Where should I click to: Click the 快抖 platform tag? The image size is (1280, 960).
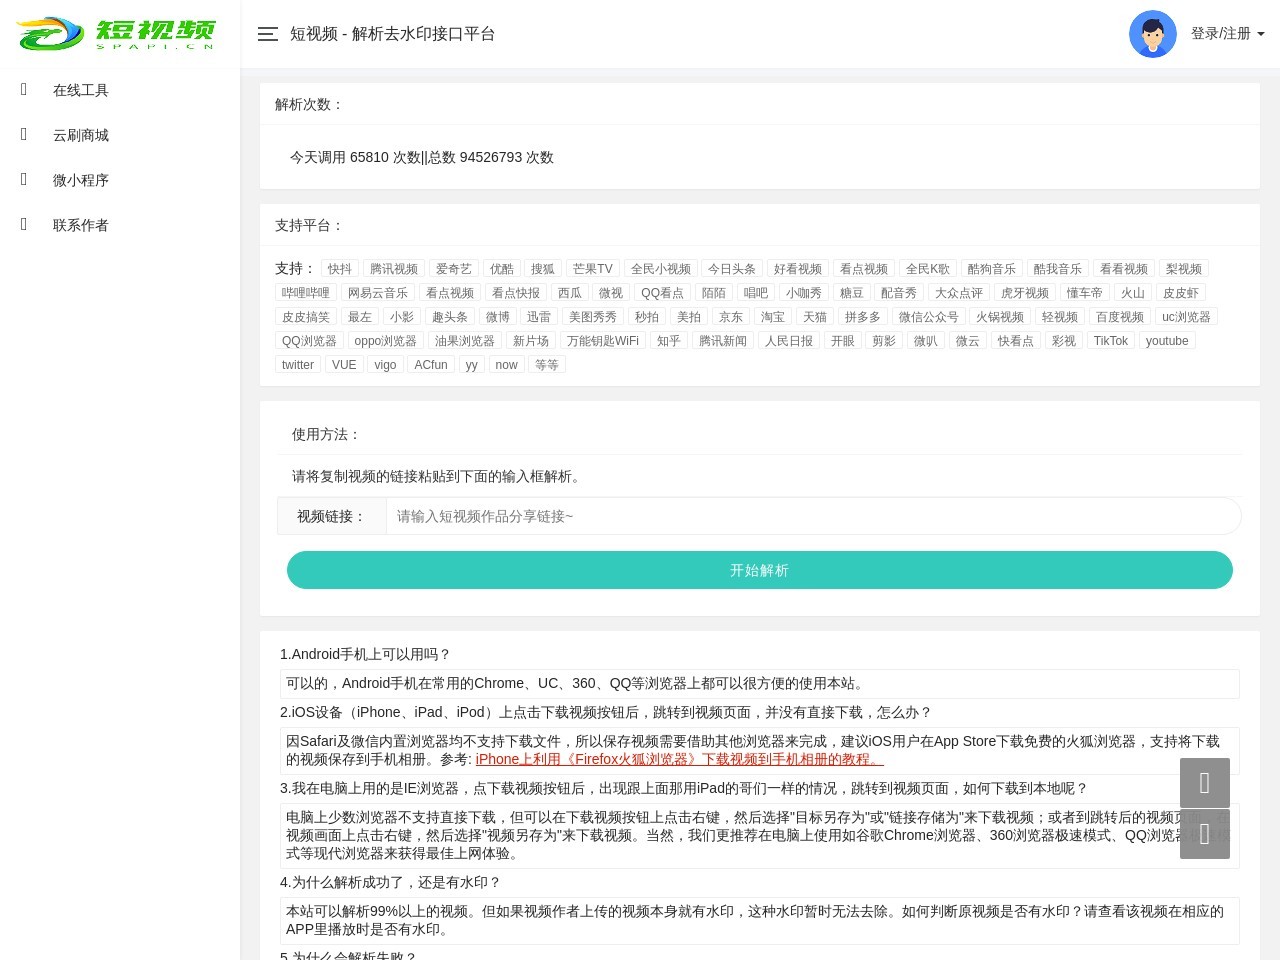[x=340, y=269]
